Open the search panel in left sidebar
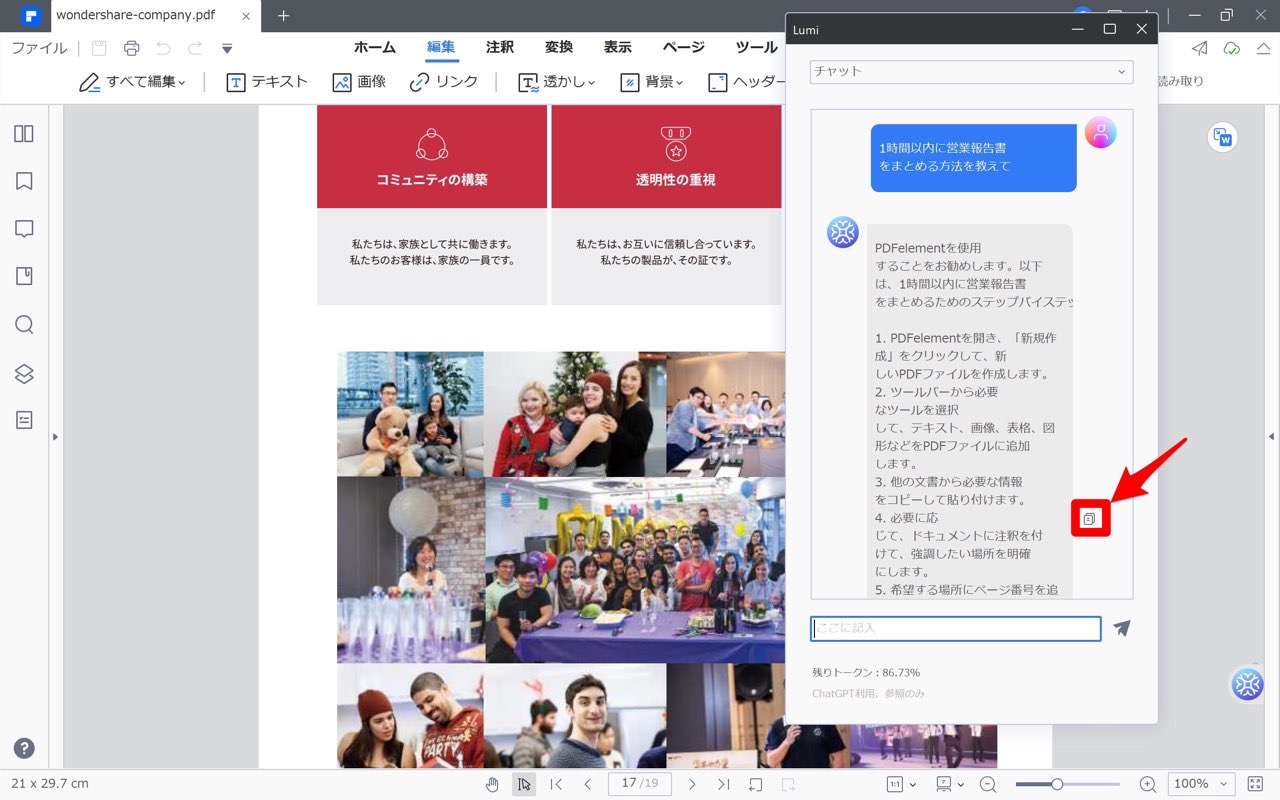This screenshot has height=800, width=1280. pos(24,325)
